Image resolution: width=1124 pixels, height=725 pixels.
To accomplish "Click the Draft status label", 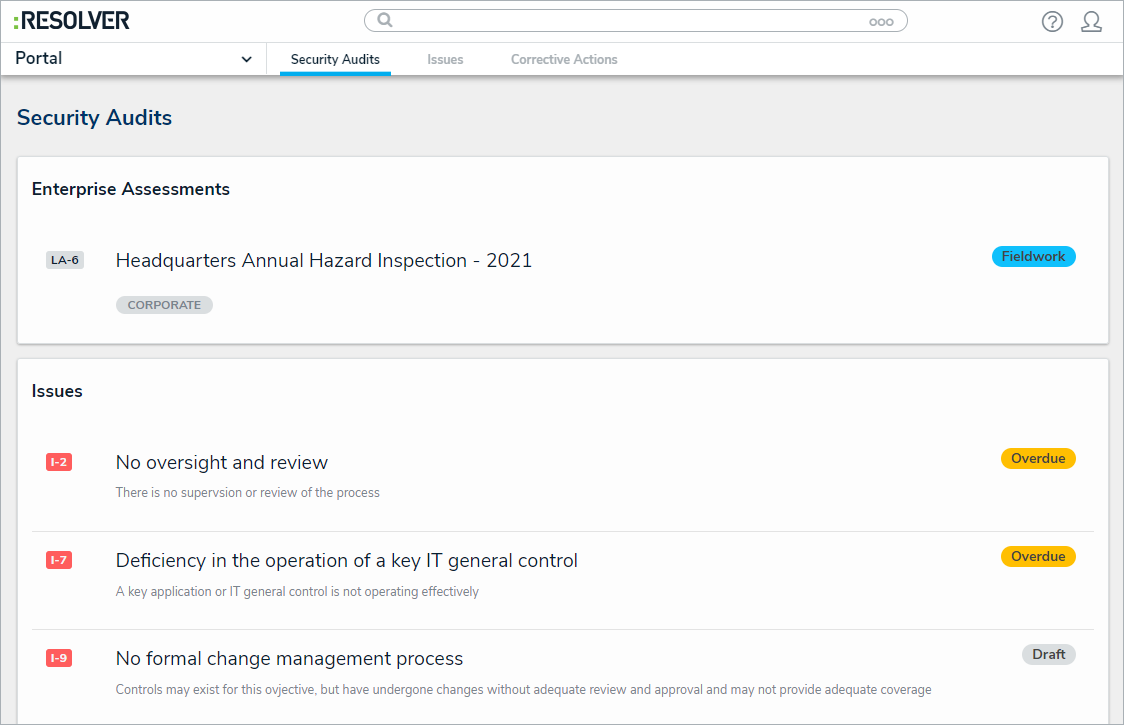I will (x=1048, y=655).
